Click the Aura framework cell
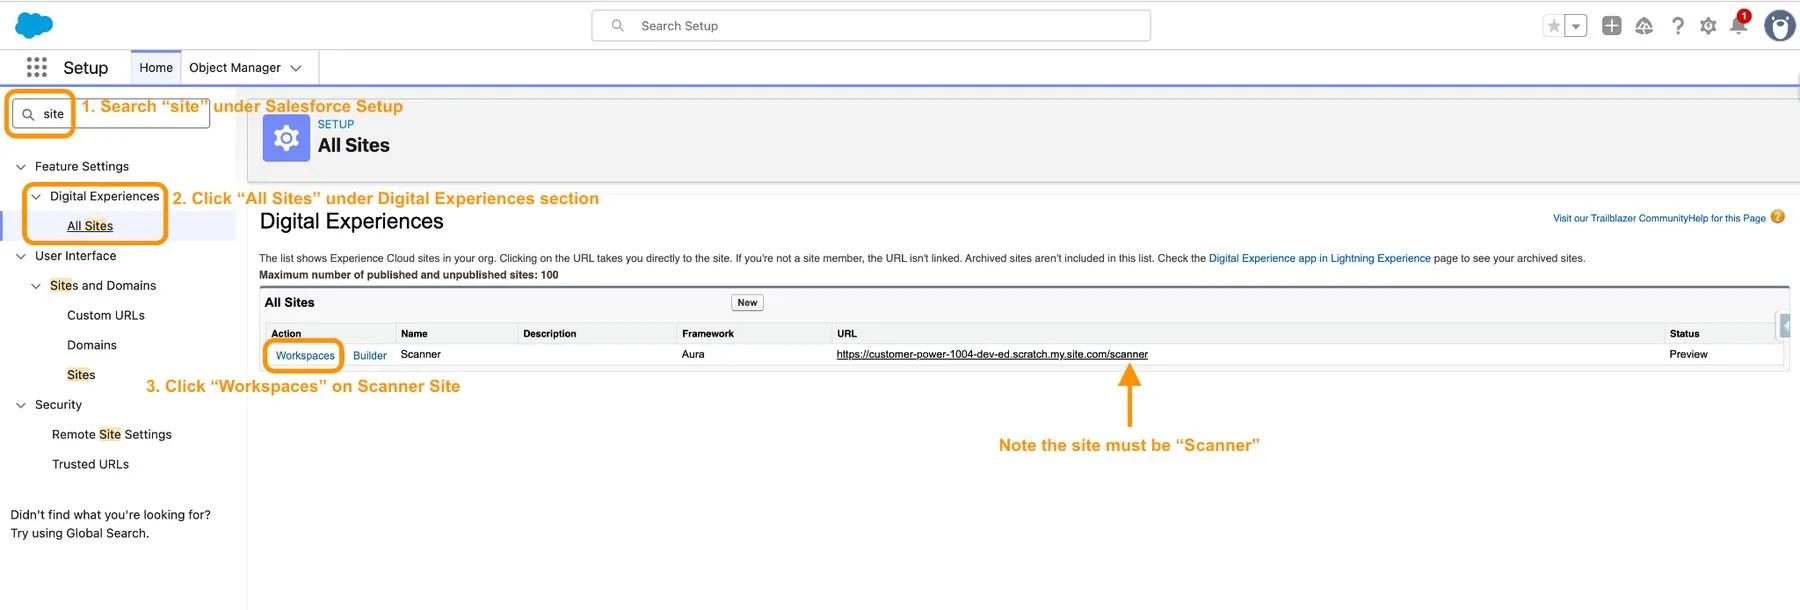This screenshot has width=1800, height=610. click(x=693, y=354)
